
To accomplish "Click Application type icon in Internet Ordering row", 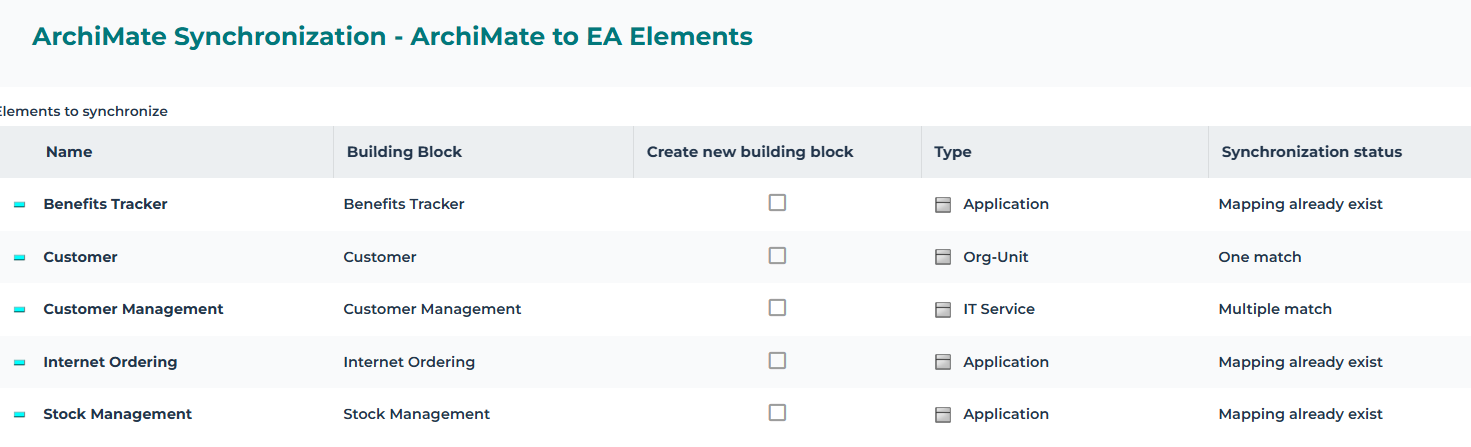I will (942, 363).
